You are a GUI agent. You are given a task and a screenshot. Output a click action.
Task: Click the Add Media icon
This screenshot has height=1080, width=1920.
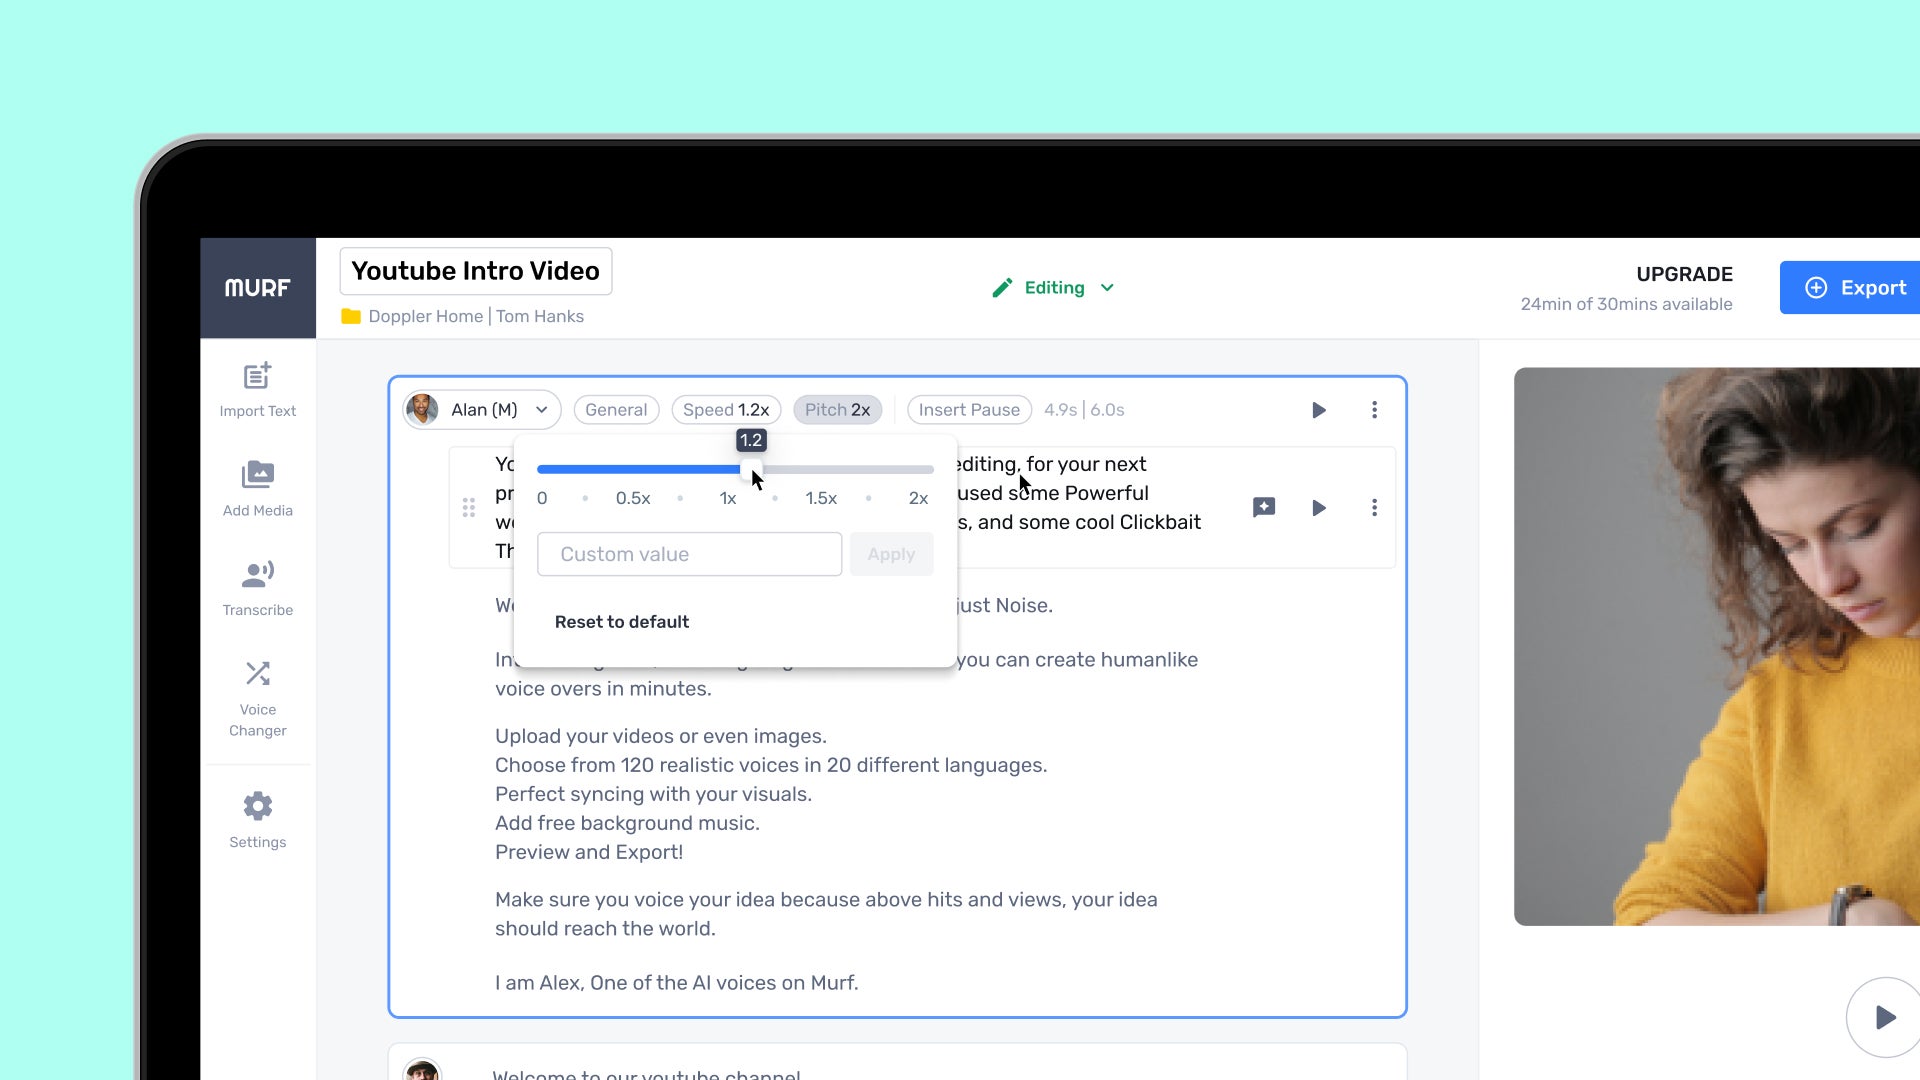point(257,475)
